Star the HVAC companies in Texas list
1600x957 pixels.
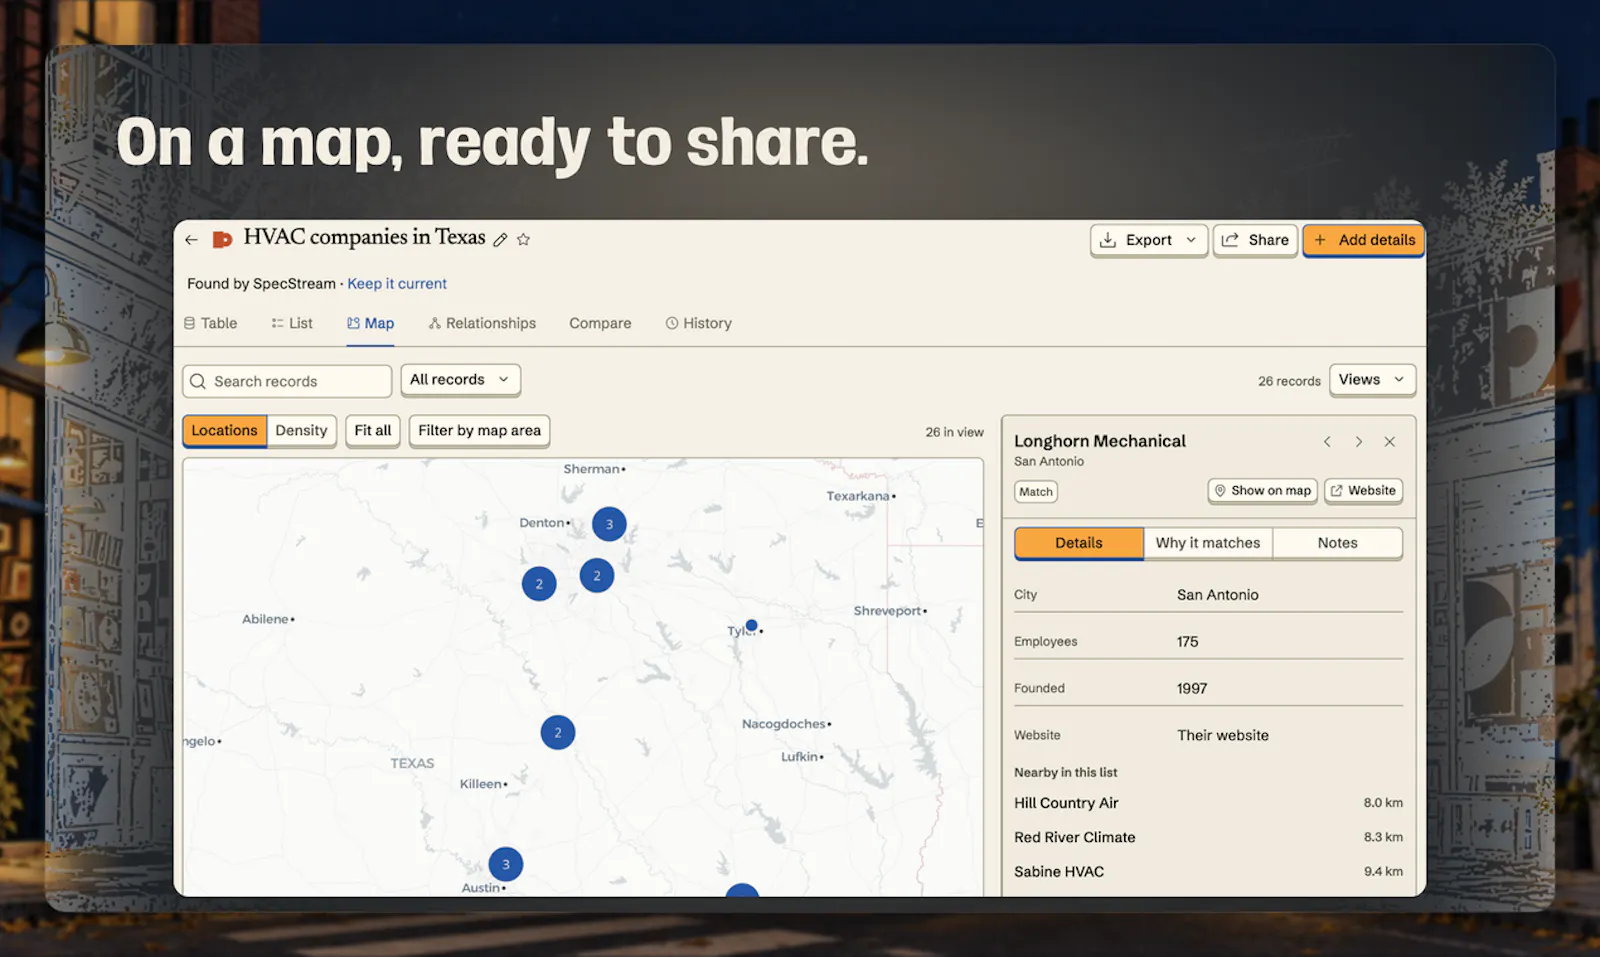523,240
